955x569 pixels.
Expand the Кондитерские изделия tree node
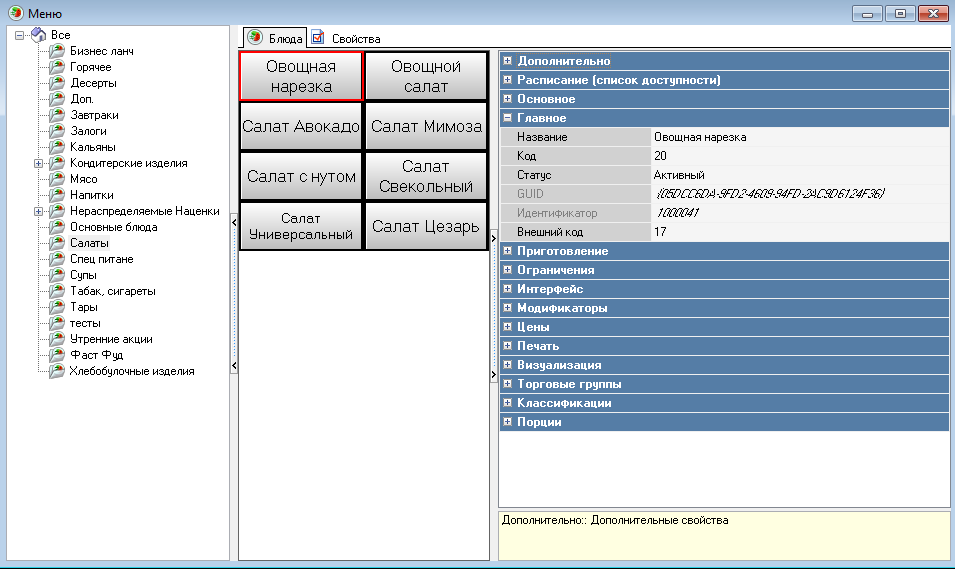click(x=38, y=163)
